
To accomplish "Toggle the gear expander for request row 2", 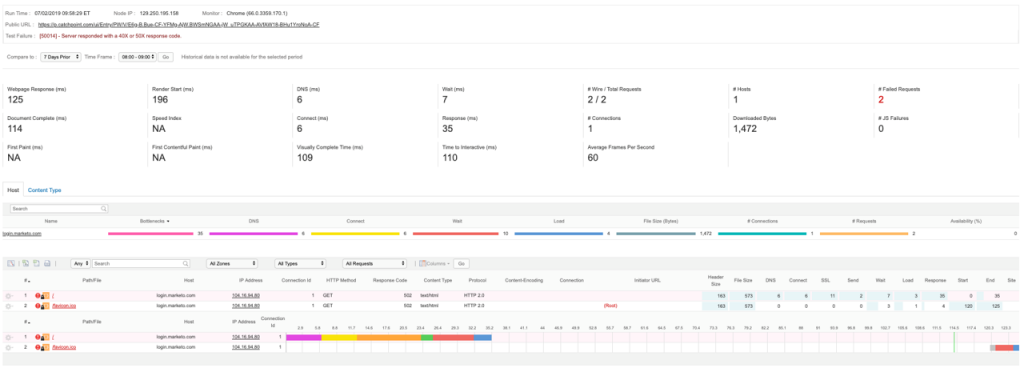I will 8,306.
